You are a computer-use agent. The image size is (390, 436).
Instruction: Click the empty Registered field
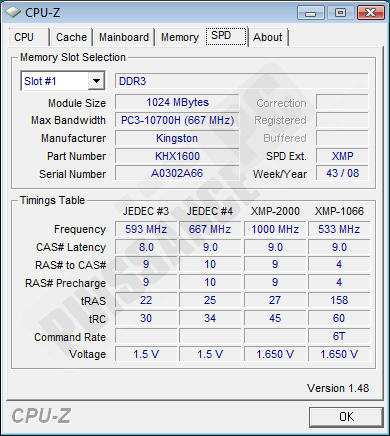(342, 120)
